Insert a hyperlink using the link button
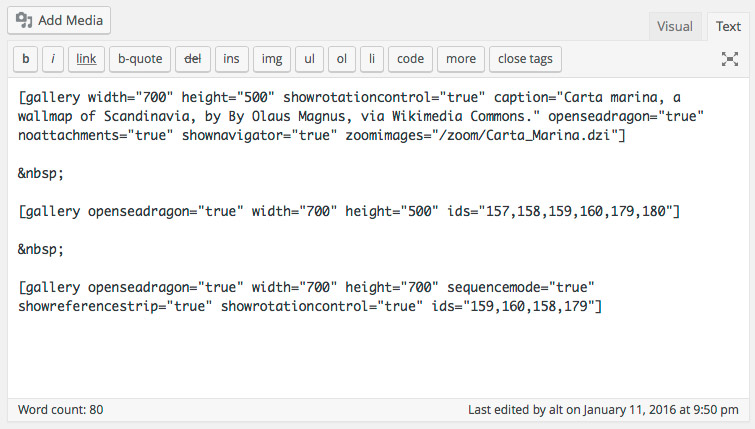This screenshot has width=755, height=429. coord(86,59)
